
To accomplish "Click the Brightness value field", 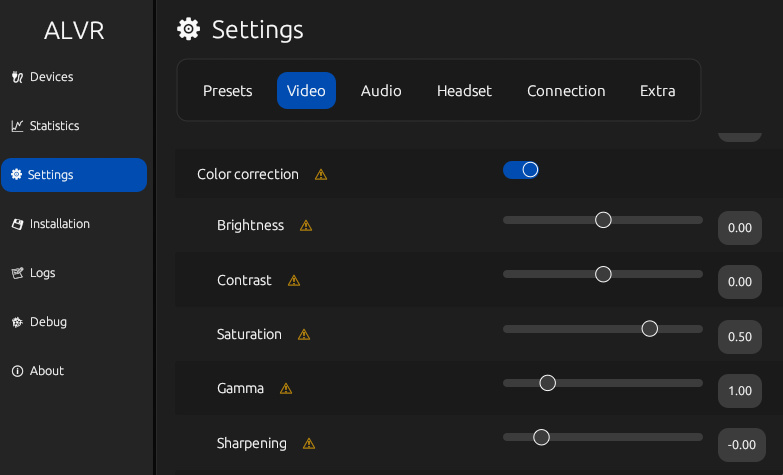I will point(740,228).
